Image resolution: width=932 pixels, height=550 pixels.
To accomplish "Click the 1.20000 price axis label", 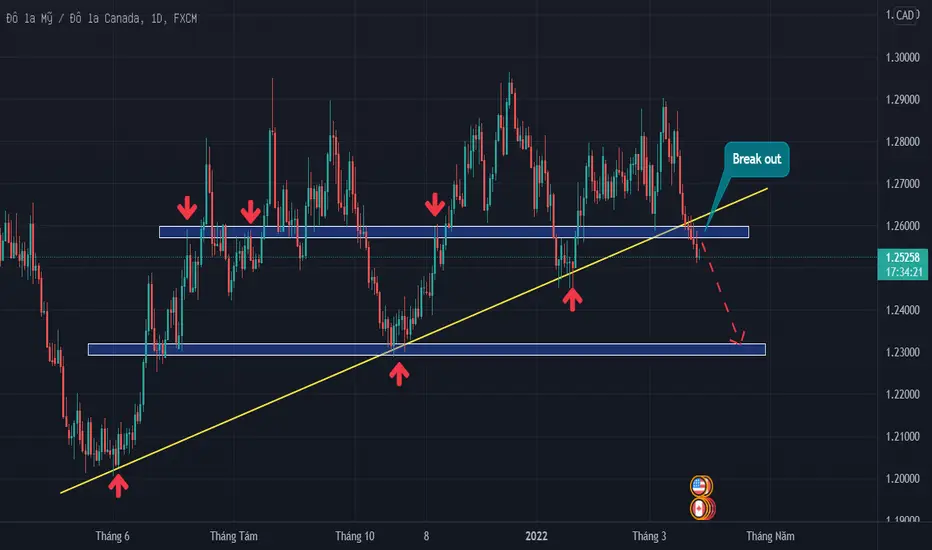I will point(902,479).
